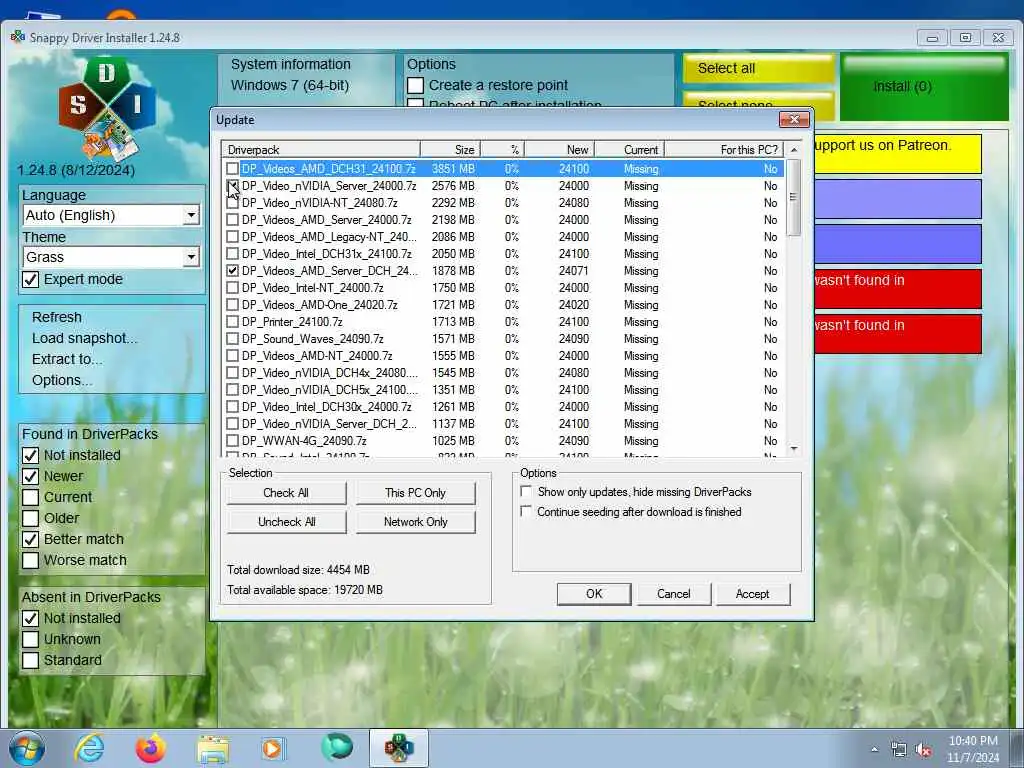The height and width of the screenshot is (768, 1024).
Task: Sort list by New column header
Action: [x=560, y=150]
